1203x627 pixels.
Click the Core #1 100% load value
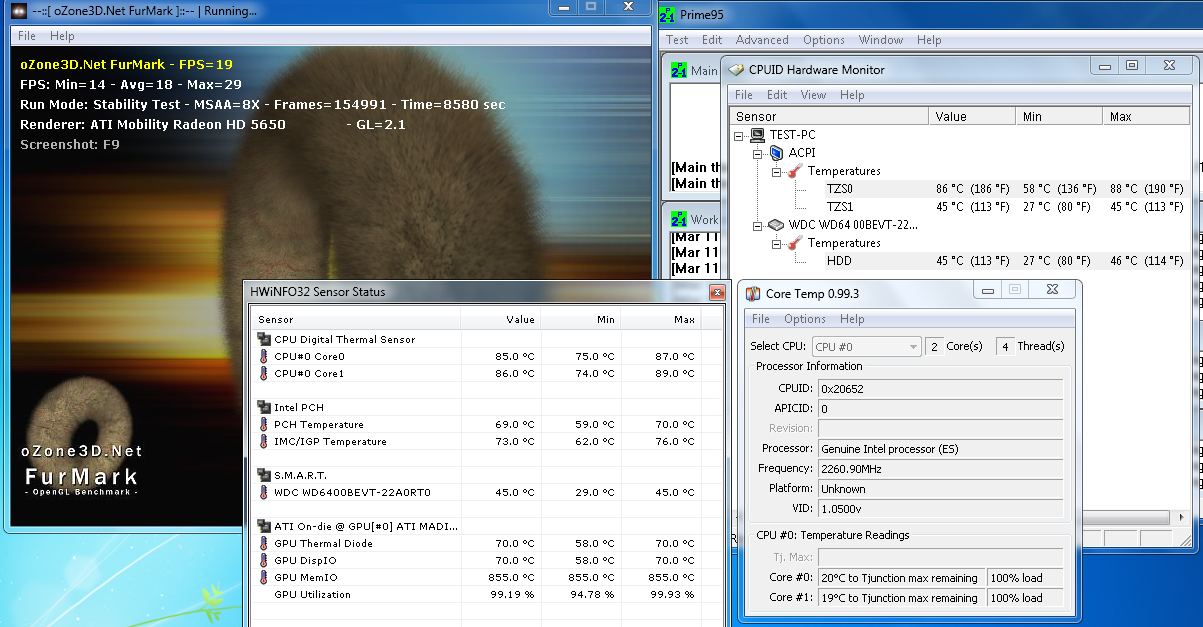(1025, 598)
